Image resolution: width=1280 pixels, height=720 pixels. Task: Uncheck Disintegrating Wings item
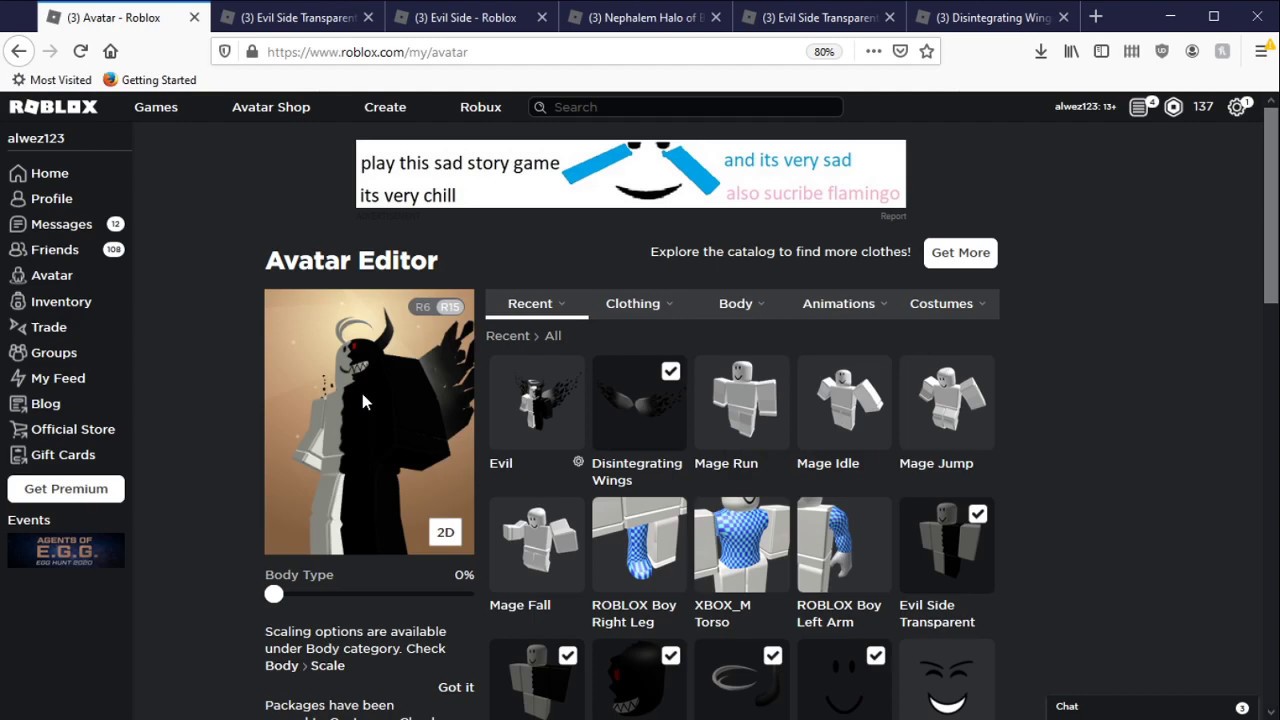tap(670, 372)
